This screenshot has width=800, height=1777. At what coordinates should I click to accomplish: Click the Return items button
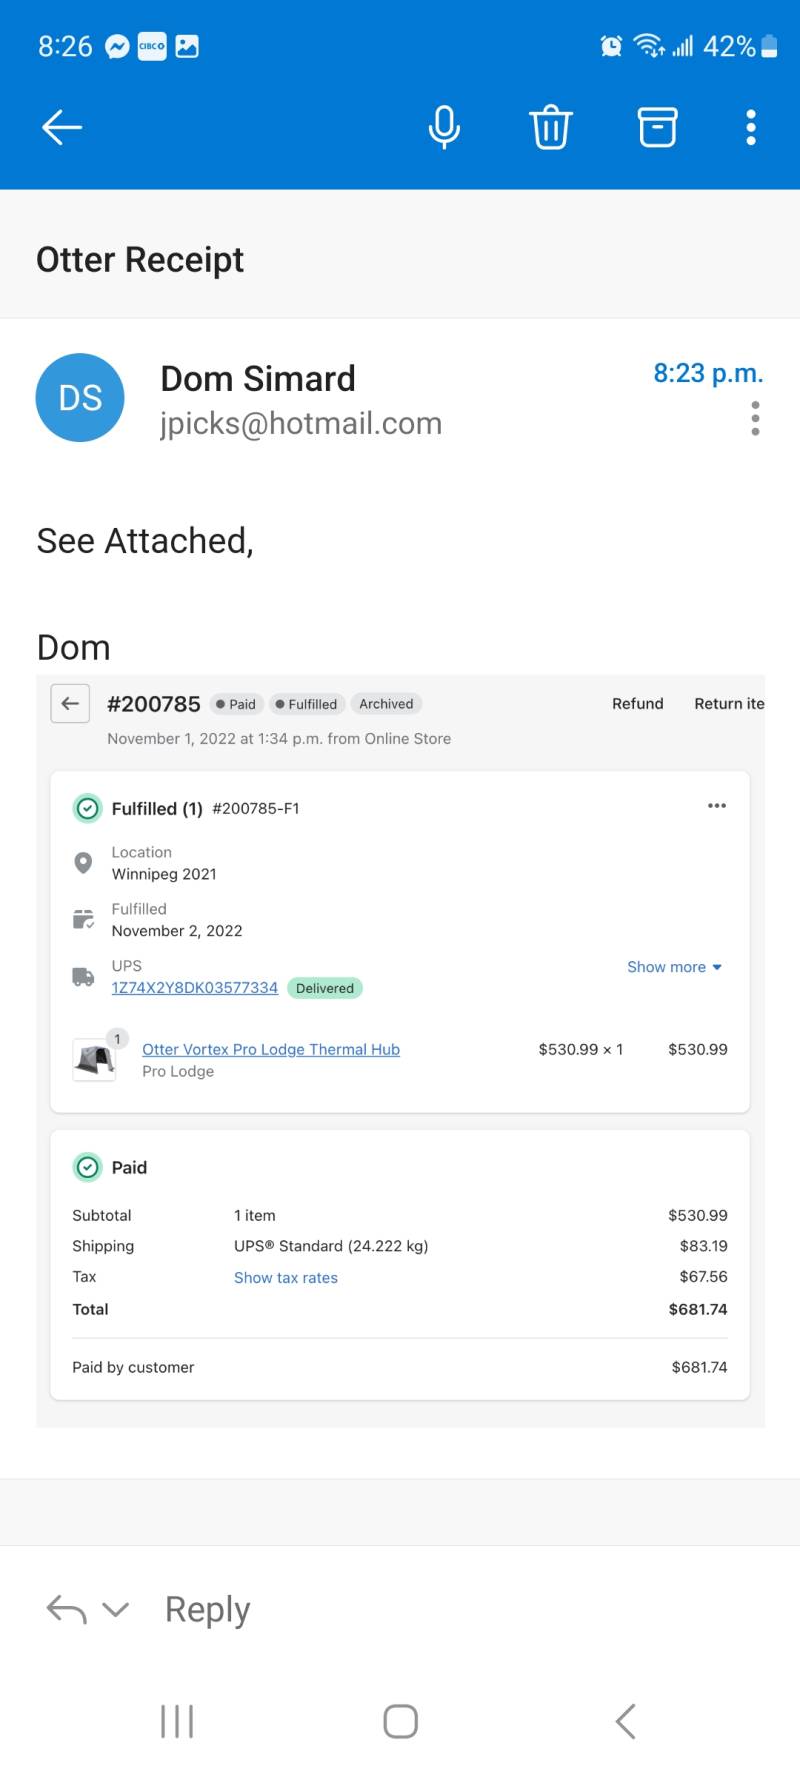(x=730, y=703)
